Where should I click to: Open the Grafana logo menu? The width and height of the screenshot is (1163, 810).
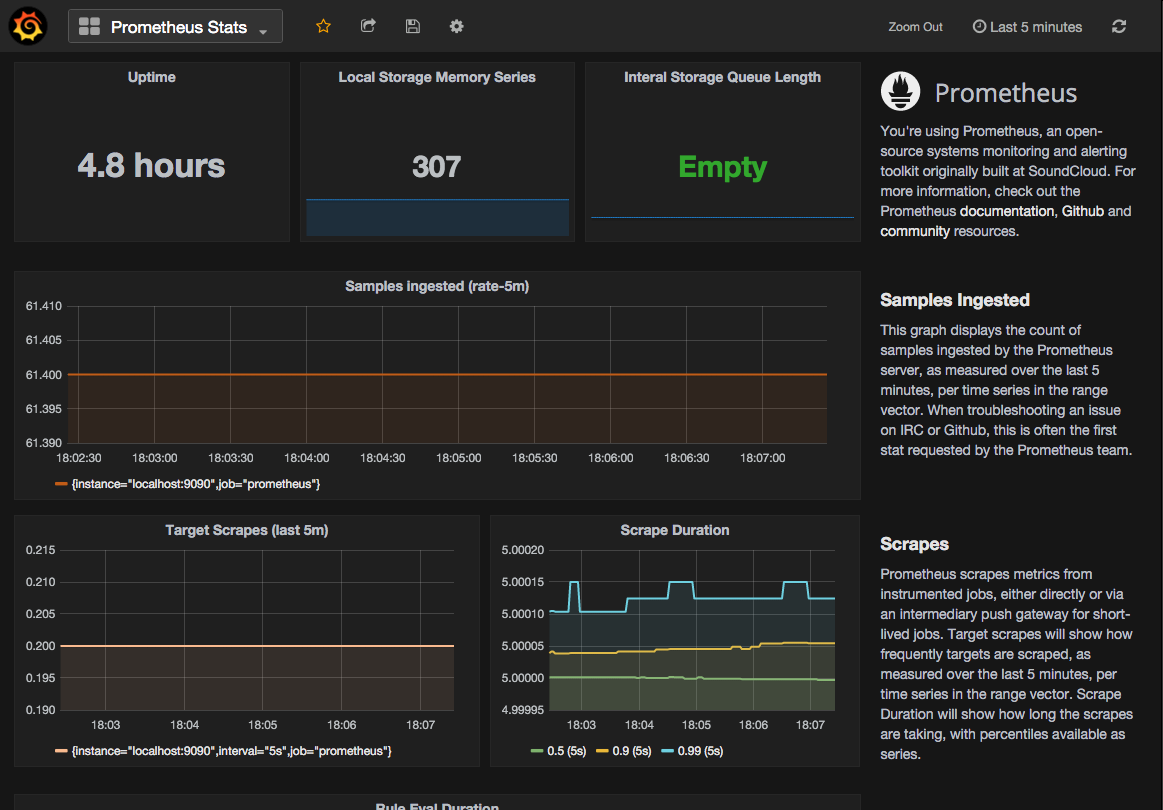tap(28, 26)
